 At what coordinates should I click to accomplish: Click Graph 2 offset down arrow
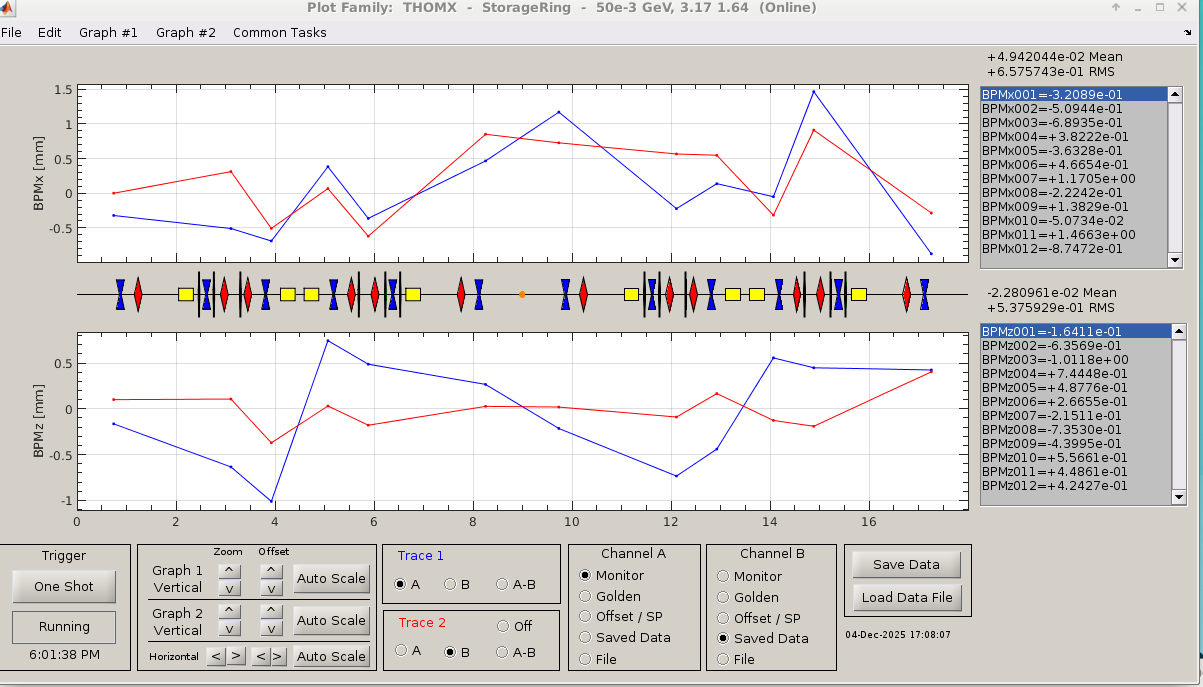[271, 630]
